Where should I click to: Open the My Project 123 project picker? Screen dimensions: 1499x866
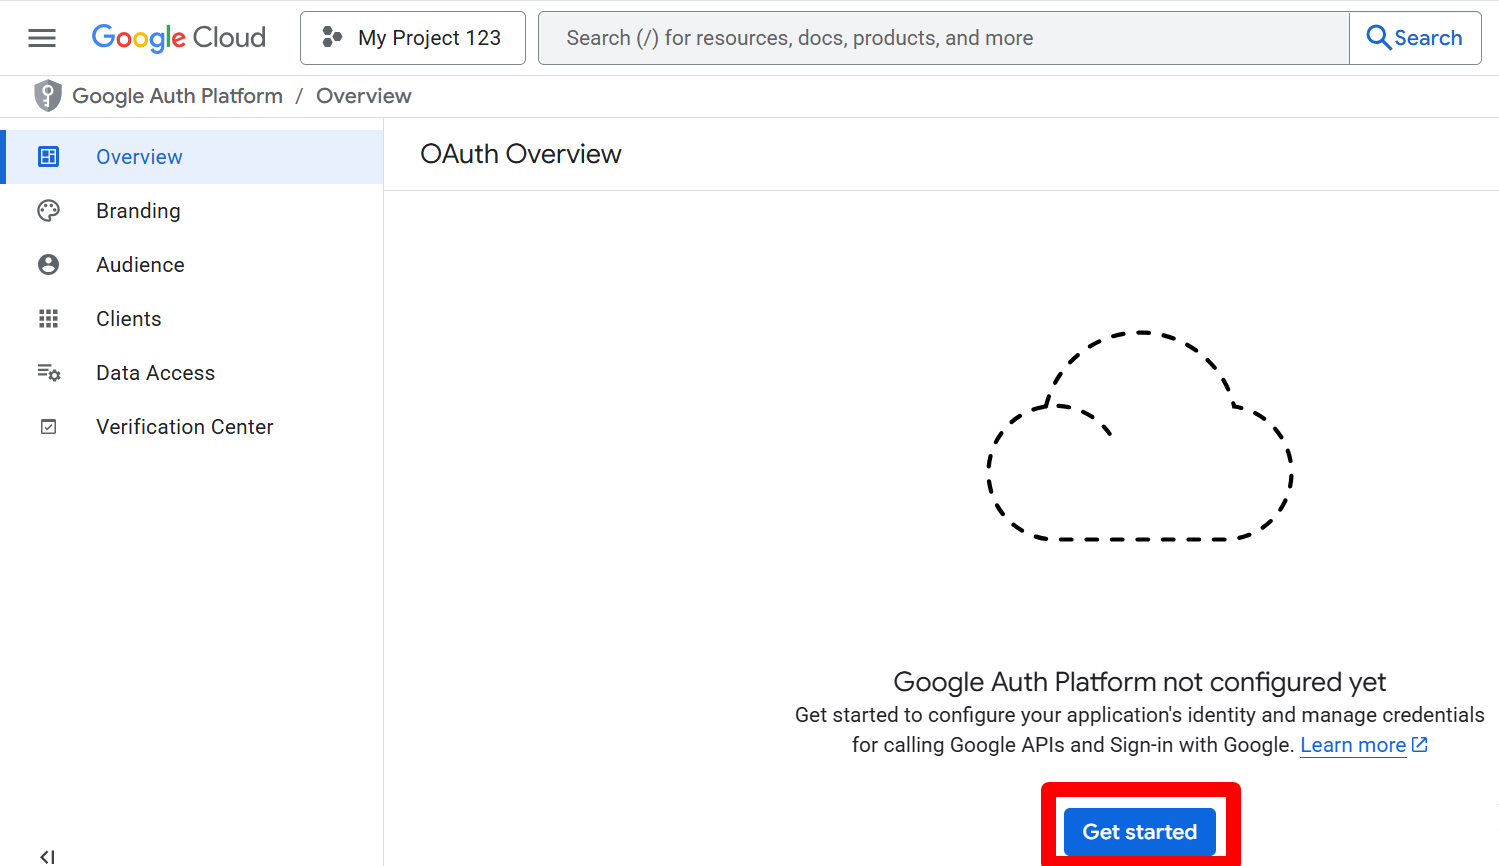point(413,38)
